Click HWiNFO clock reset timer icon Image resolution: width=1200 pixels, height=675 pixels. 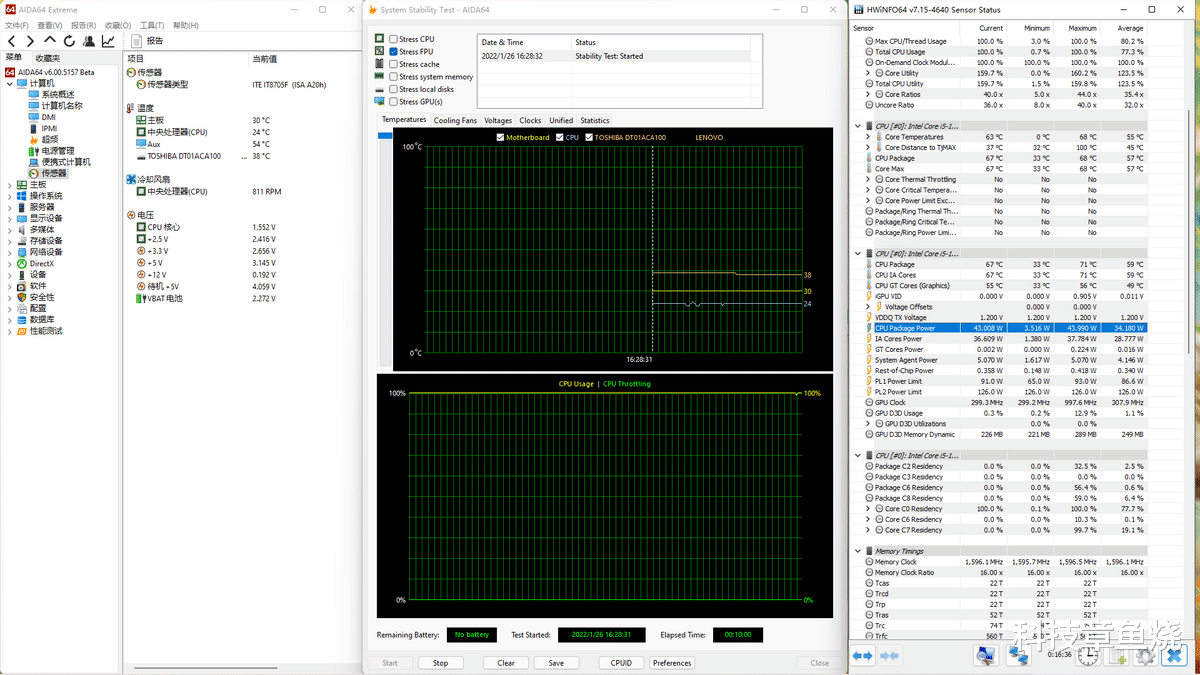[x=1090, y=656]
